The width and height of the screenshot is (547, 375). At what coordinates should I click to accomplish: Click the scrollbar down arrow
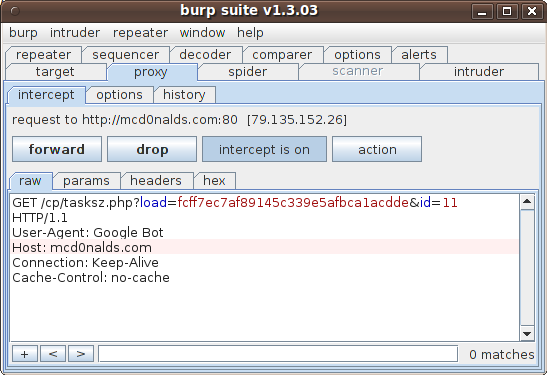coord(527,334)
